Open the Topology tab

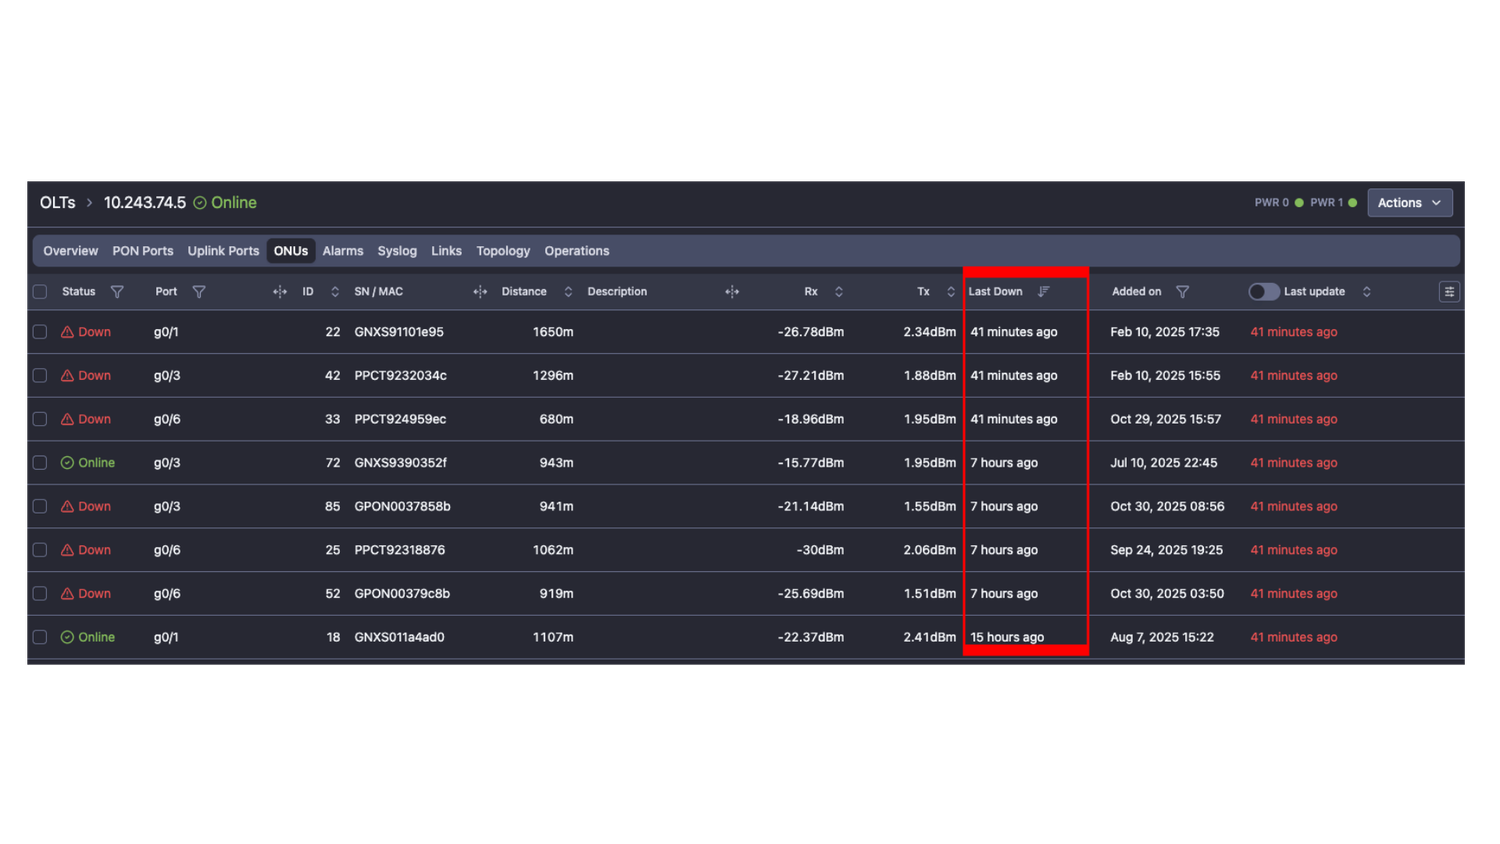click(503, 251)
